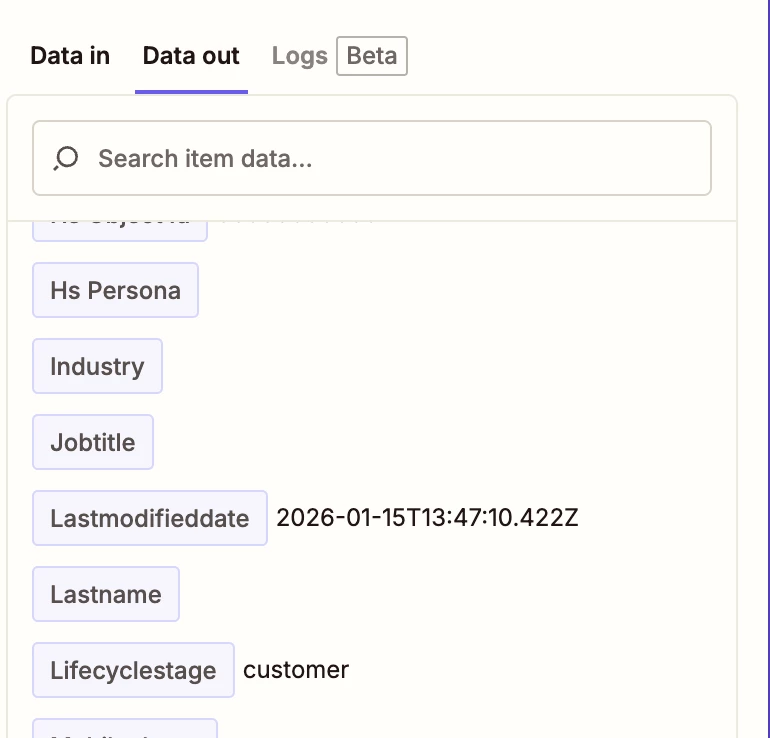Click the Beta badge beside Logs
Viewport: 770px width, 738px height.
coord(372,56)
